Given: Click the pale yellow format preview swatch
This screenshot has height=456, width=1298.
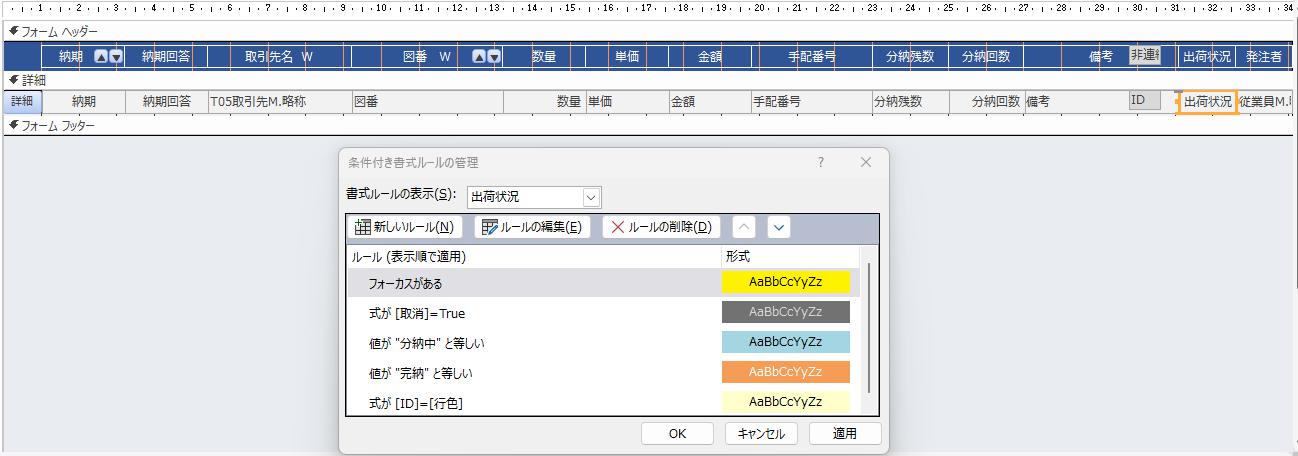Looking at the screenshot, I should click(785, 402).
